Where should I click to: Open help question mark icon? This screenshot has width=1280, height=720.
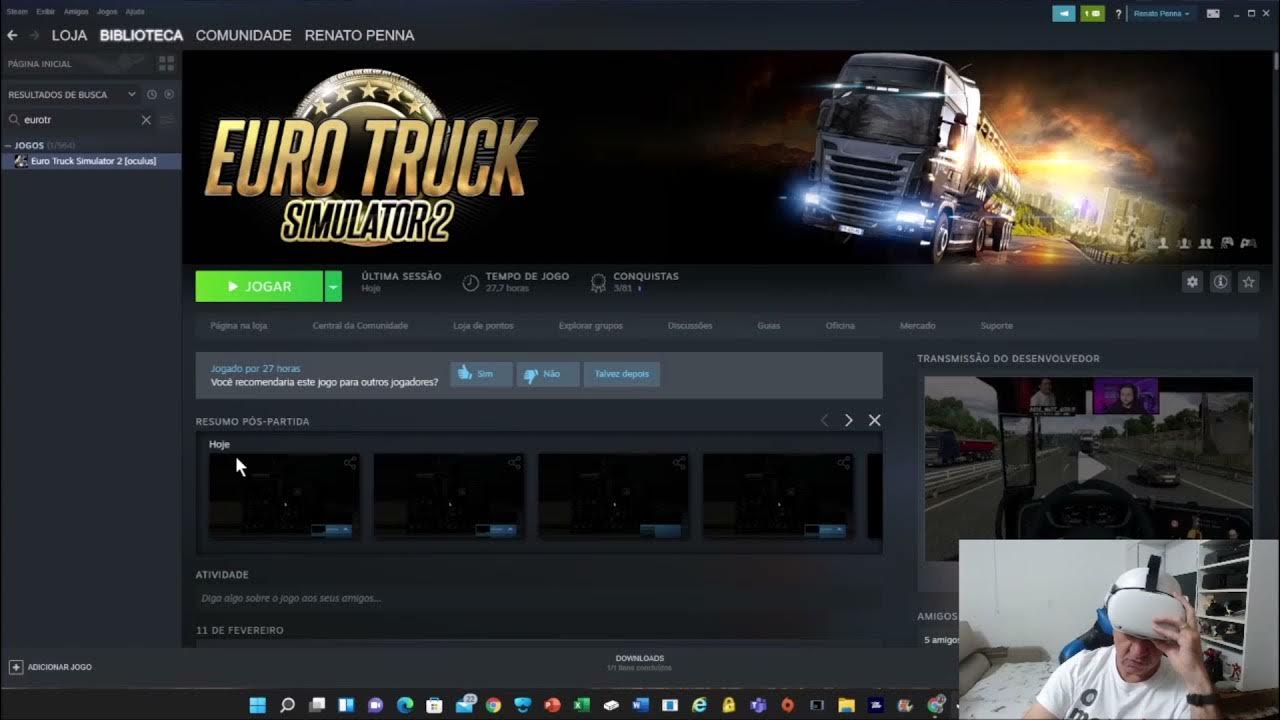pyautogui.click(x=1118, y=14)
